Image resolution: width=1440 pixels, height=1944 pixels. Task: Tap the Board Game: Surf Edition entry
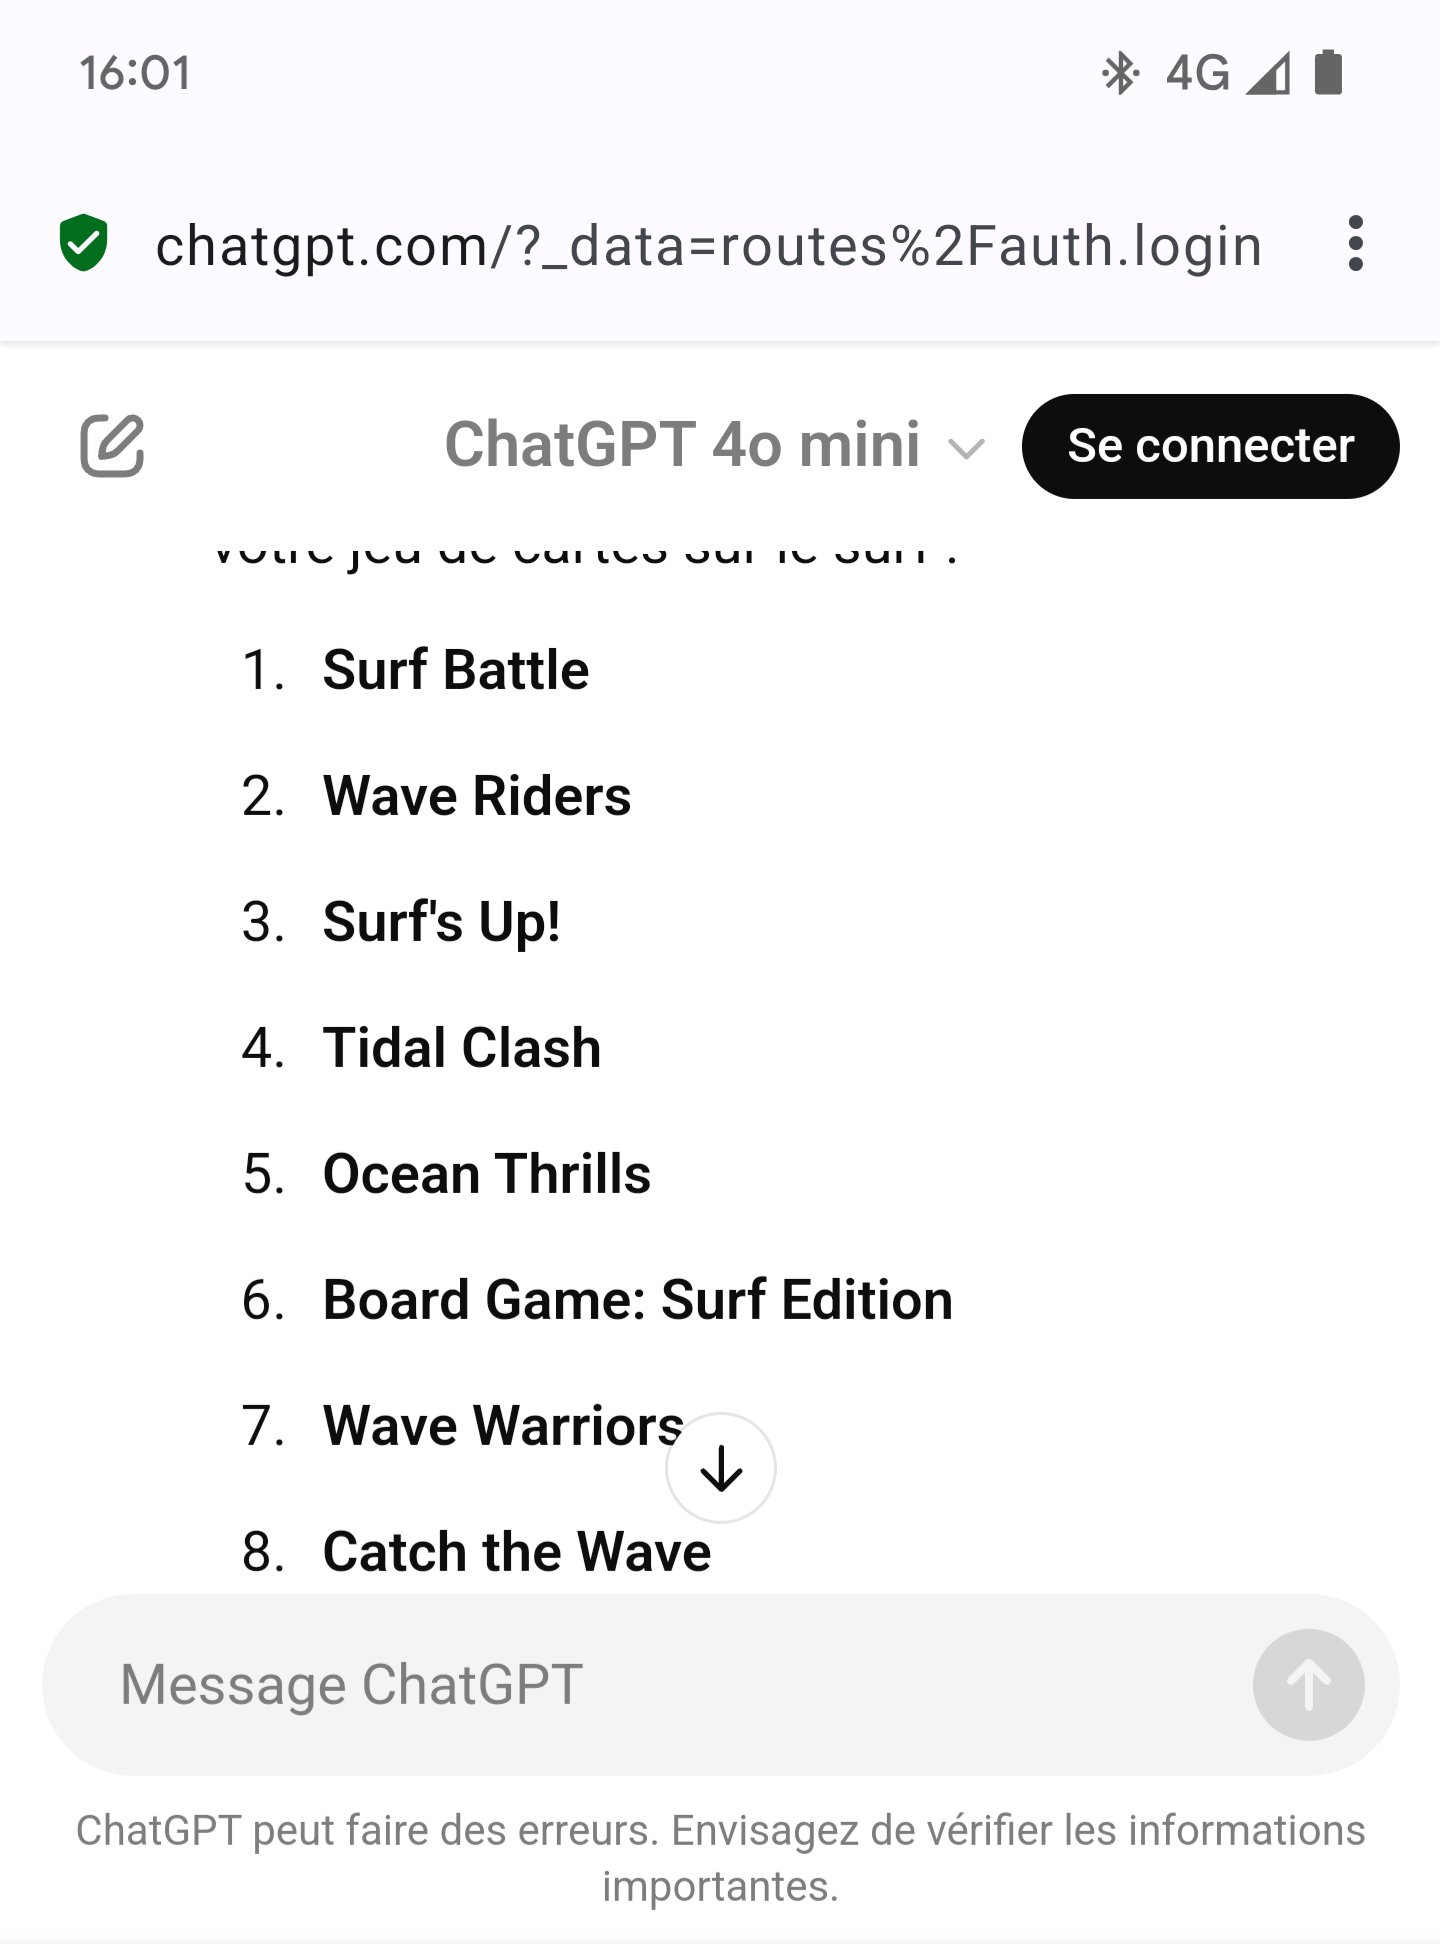tap(638, 1300)
